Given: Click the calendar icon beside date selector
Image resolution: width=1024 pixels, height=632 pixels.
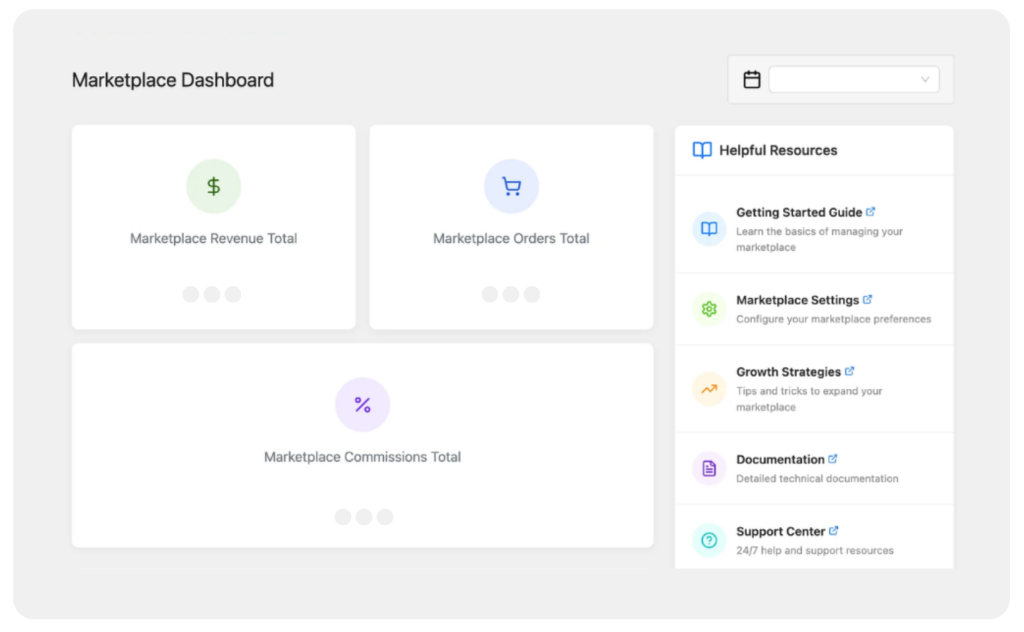Looking at the screenshot, I should point(752,79).
